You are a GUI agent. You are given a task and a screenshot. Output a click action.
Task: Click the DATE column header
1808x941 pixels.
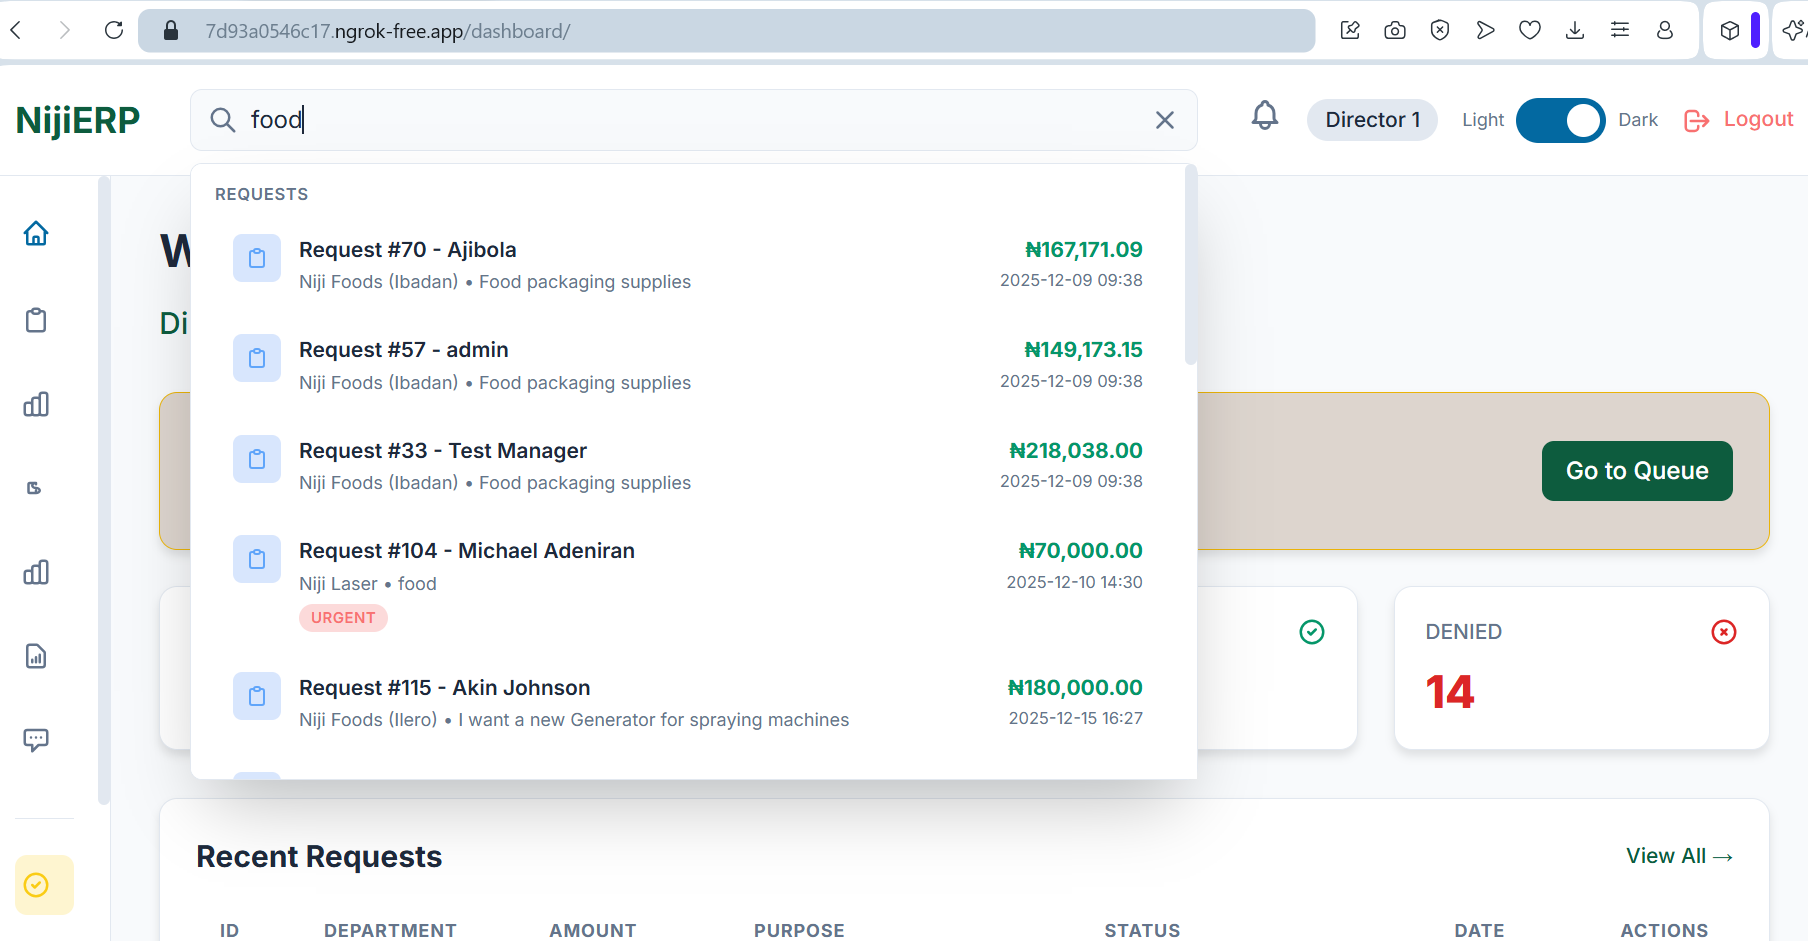1479,930
